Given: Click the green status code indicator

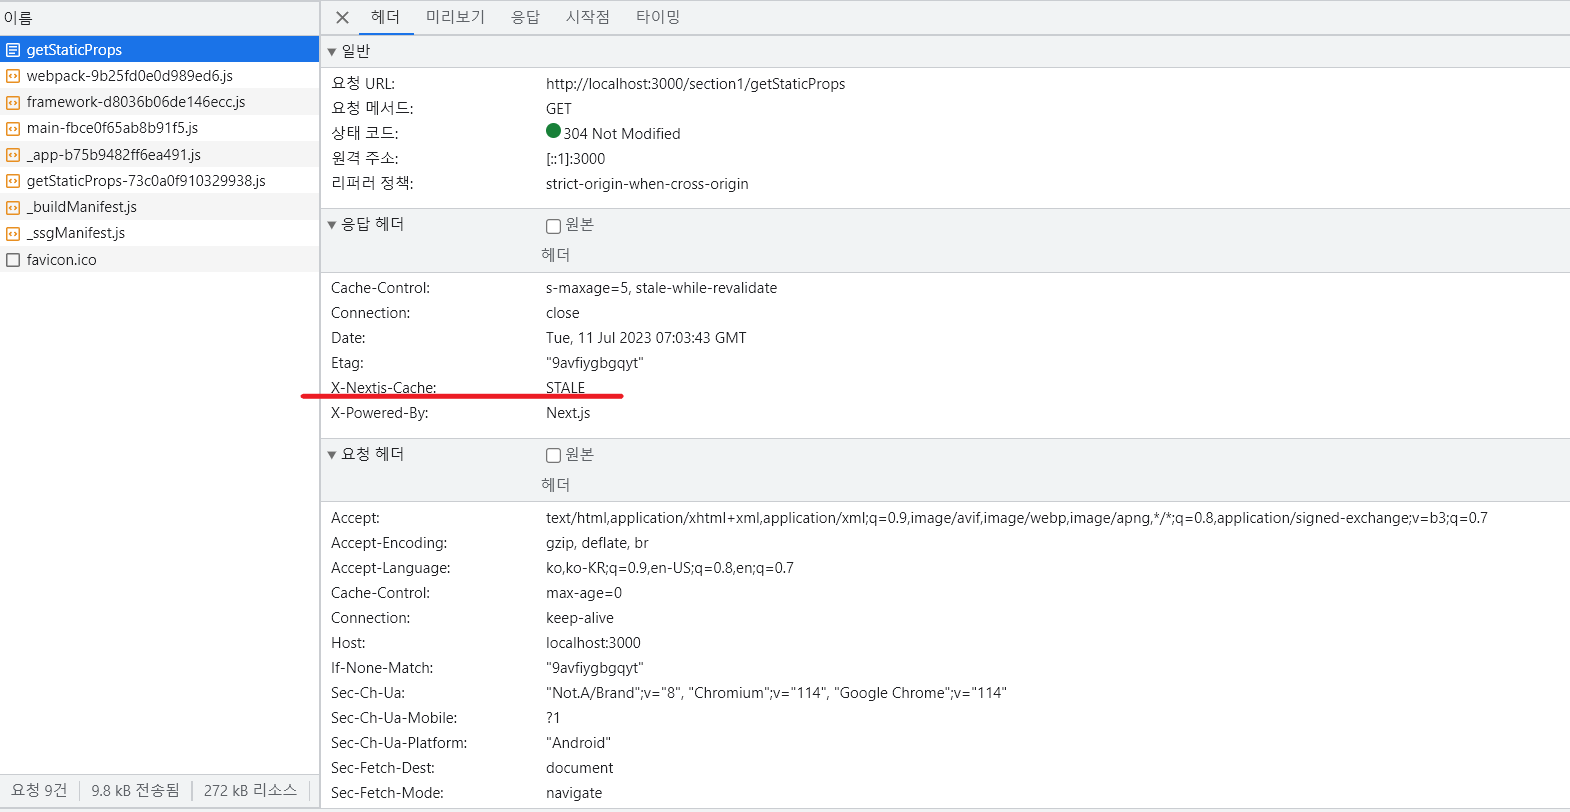Looking at the screenshot, I should 553,131.
